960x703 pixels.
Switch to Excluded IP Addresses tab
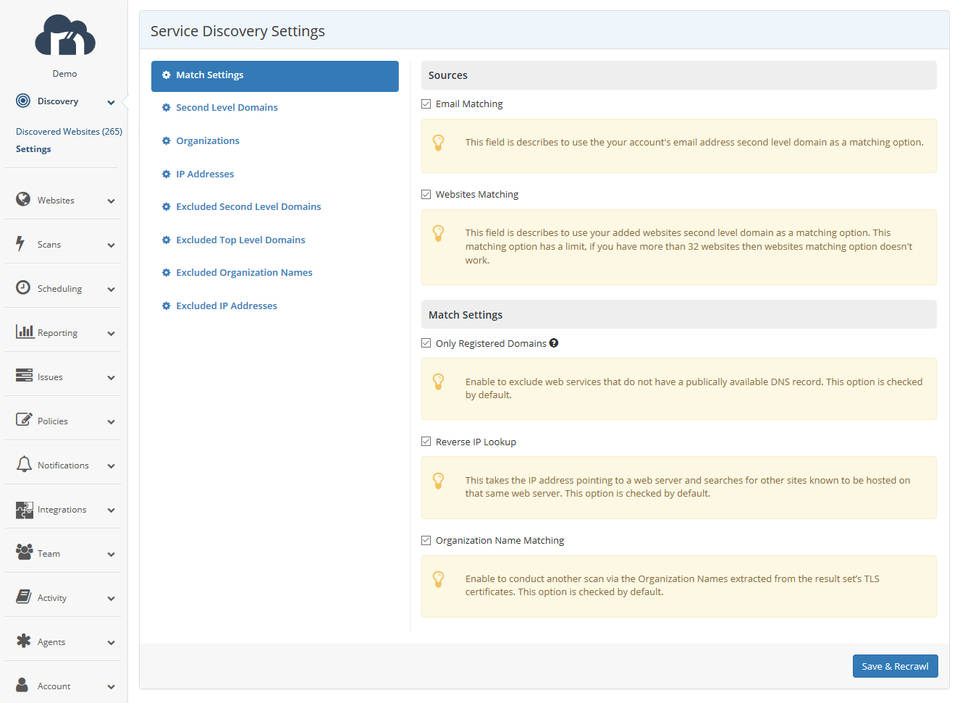pyautogui.click(x=226, y=306)
